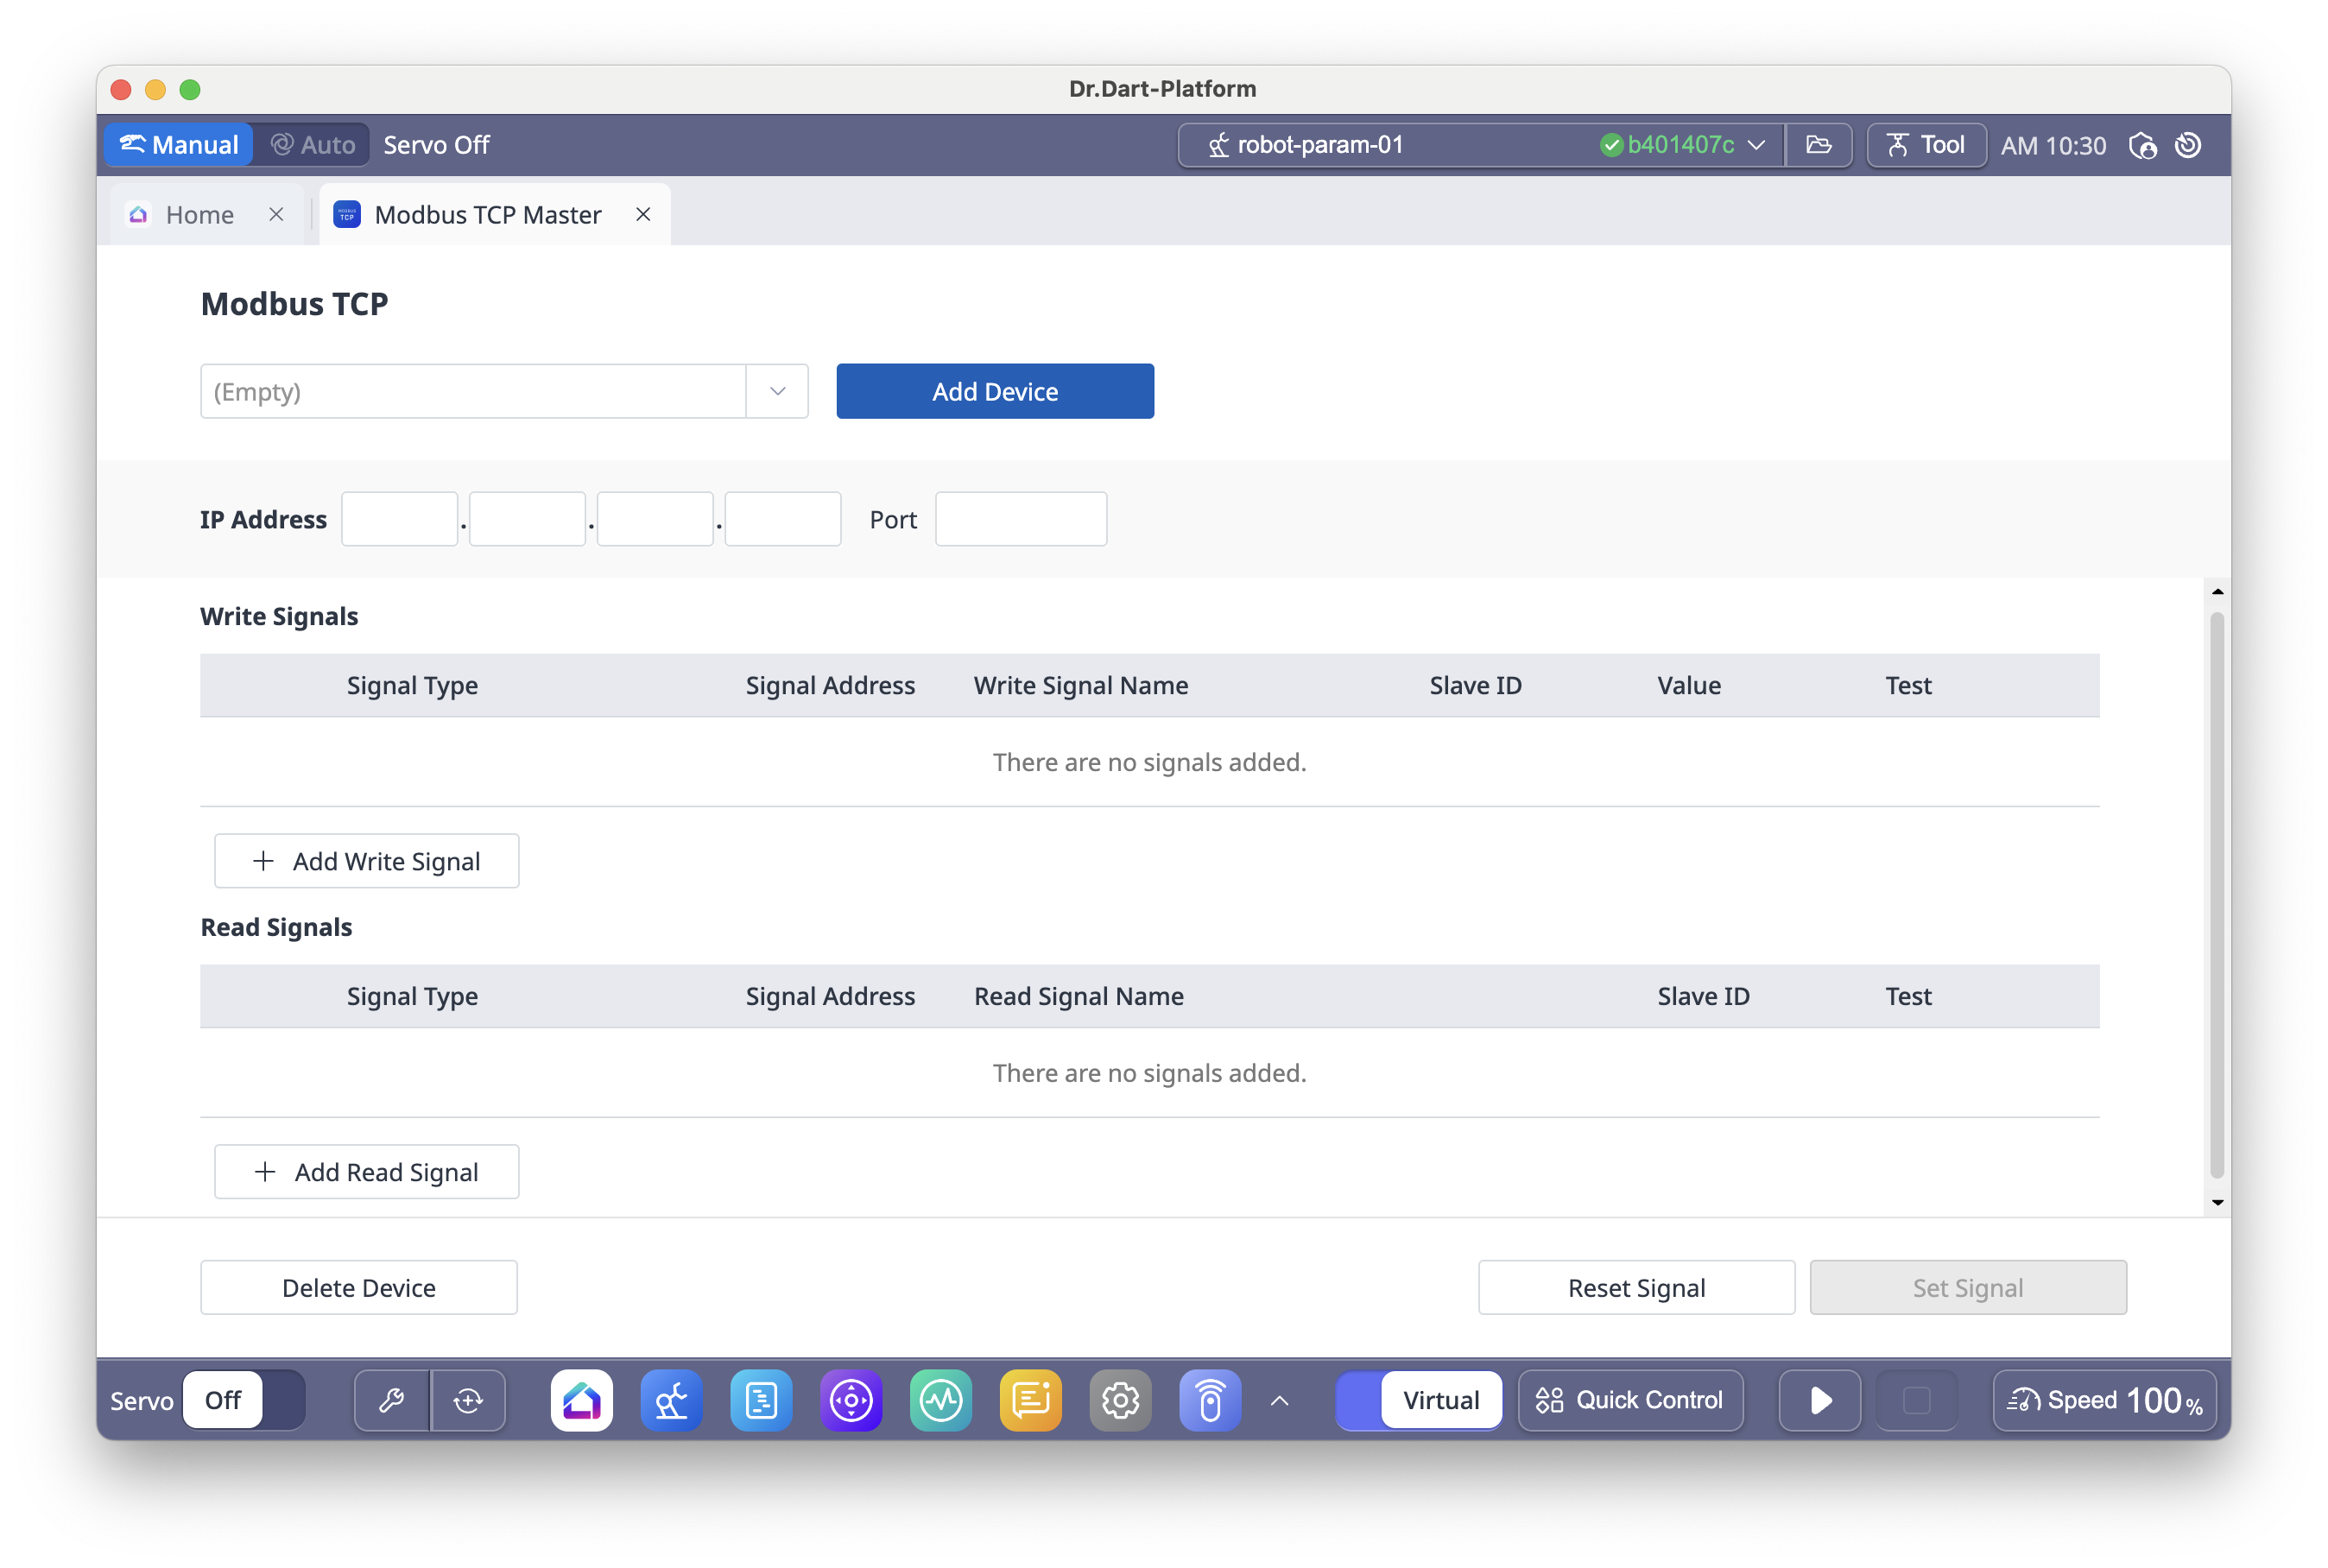The width and height of the screenshot is (2328, 1568).
Task: Switch to Auto mode
Action: coord(313,145)
